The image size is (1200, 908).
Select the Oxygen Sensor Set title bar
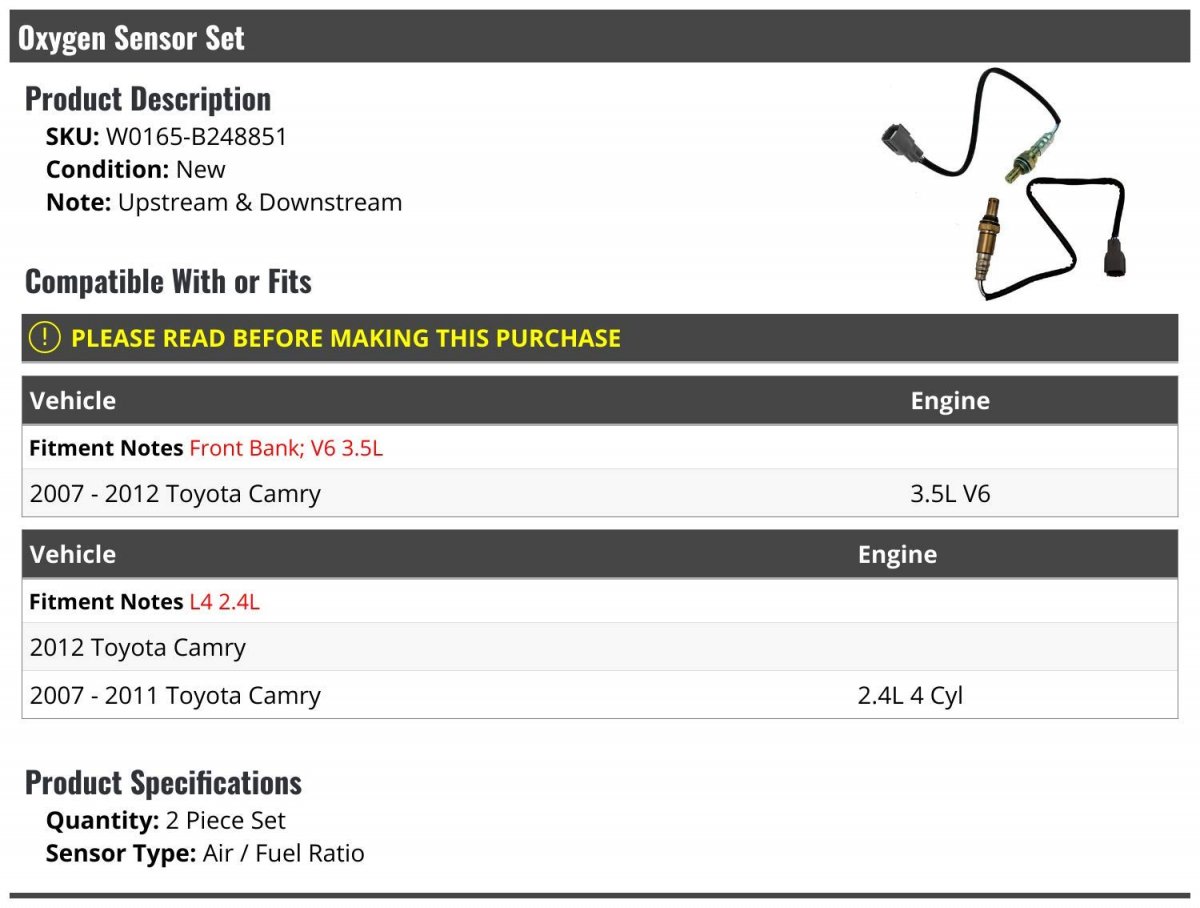[600, 37]
